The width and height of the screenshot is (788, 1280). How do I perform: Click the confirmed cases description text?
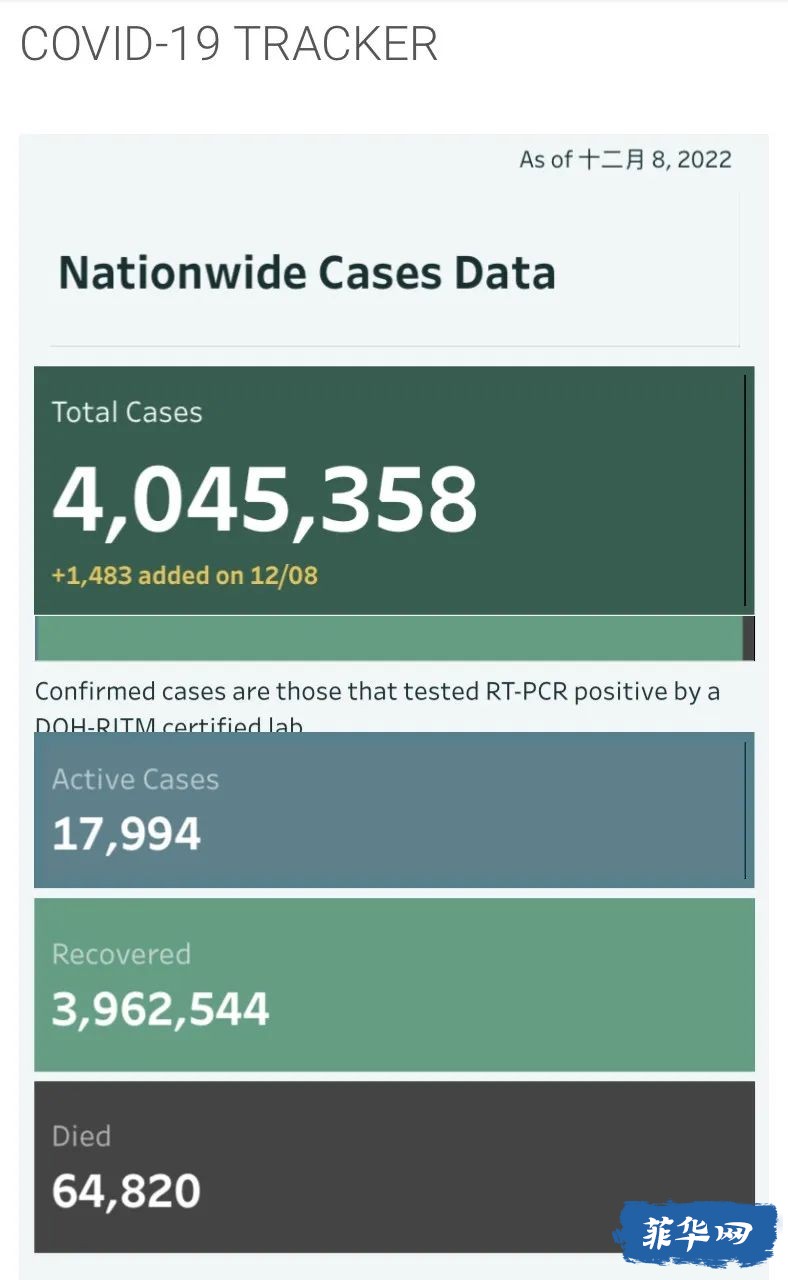pyautogui.click(x=377, y=692)
